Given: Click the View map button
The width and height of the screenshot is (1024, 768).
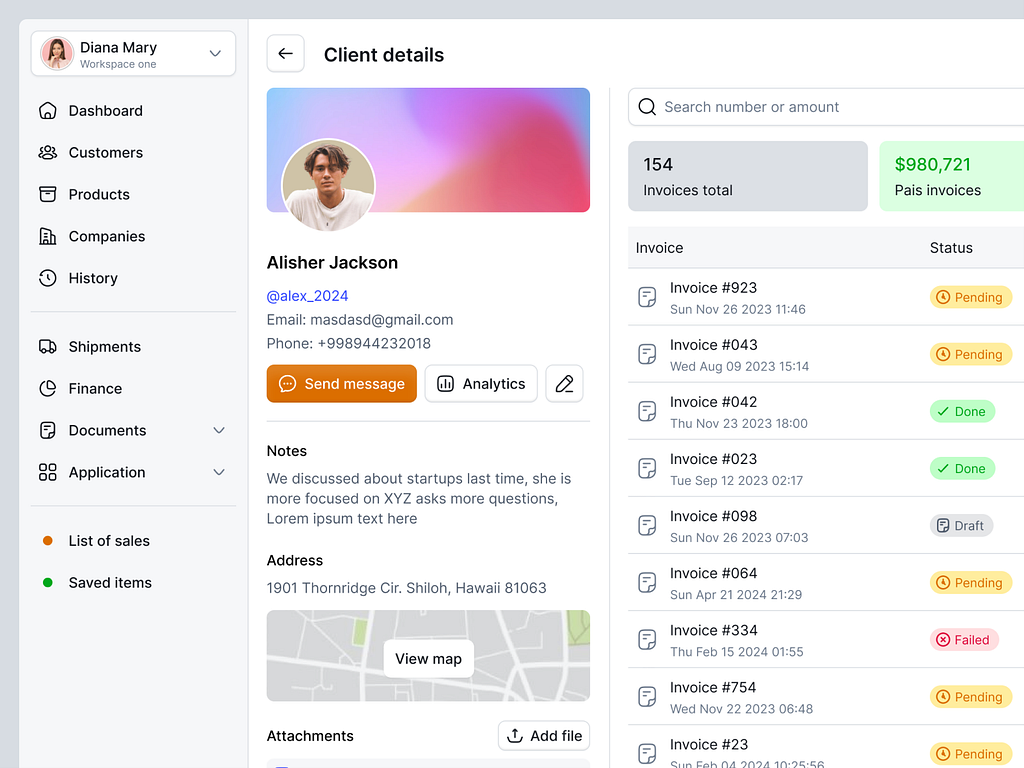Looking at the screenshot, I should tap(428, 658).
